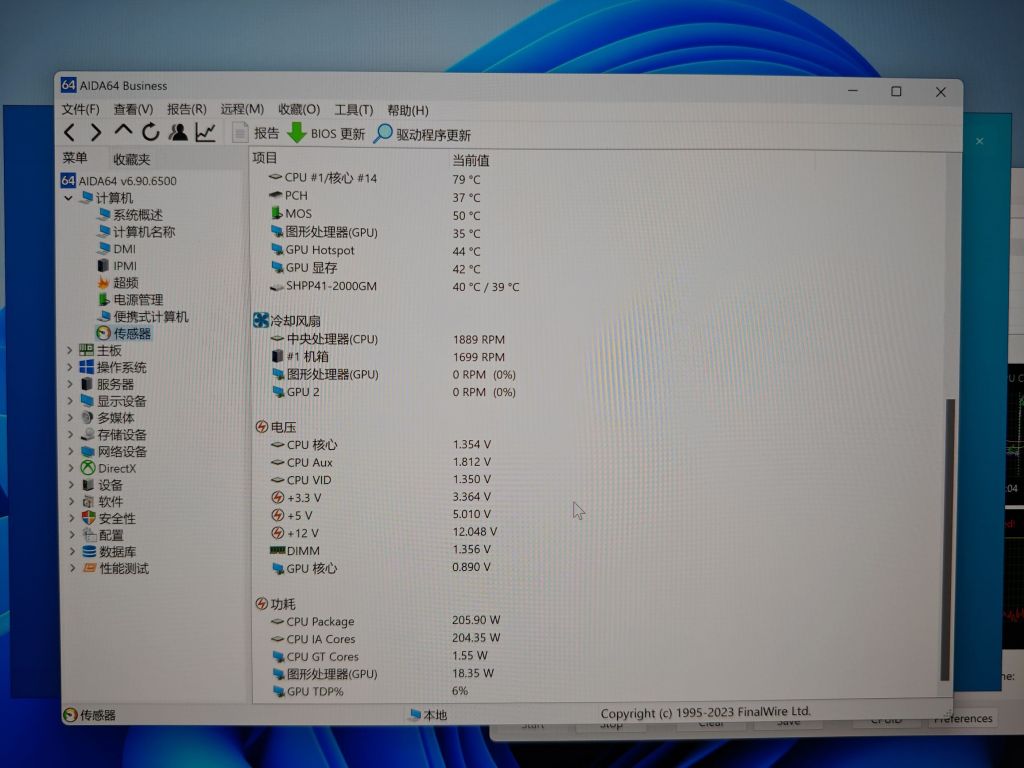Viewport: 1024px width, 768px height.
Task: Switch to the 收藏夹 tab
Action: click(131, 159)
